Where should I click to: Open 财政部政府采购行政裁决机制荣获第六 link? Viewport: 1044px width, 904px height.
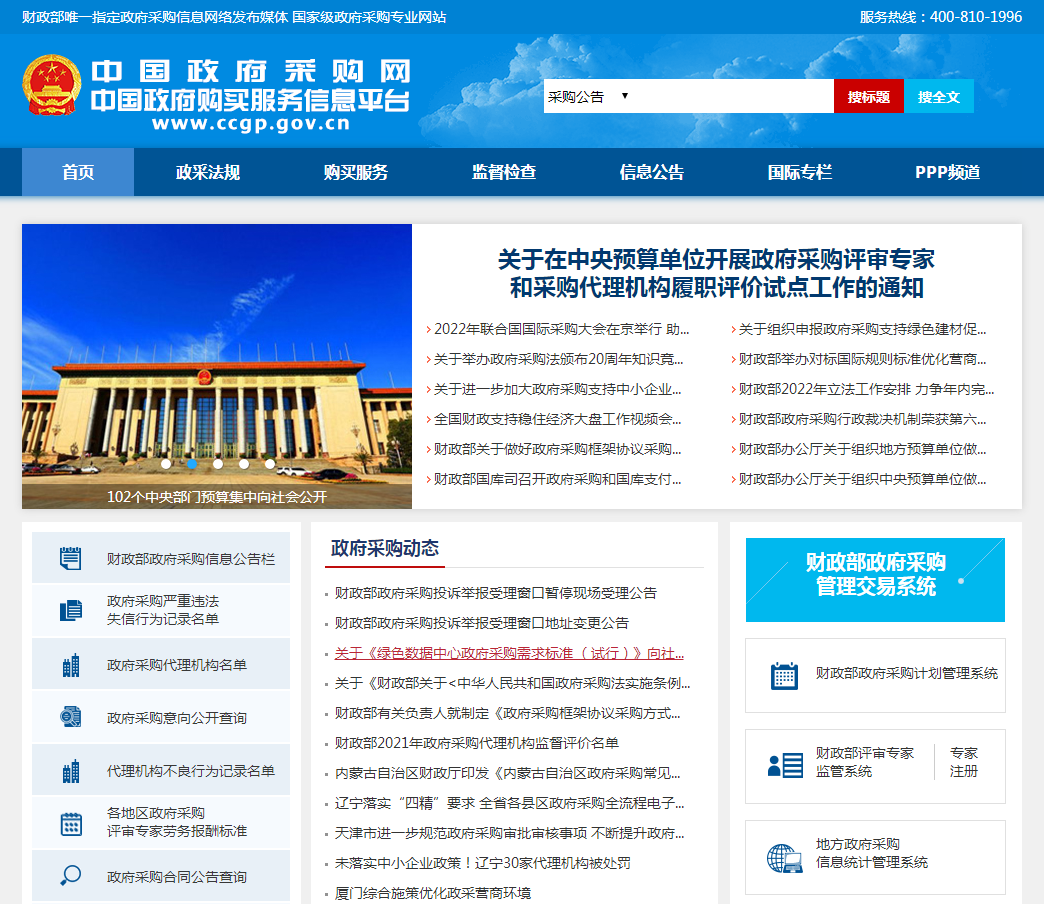(862, 419)
